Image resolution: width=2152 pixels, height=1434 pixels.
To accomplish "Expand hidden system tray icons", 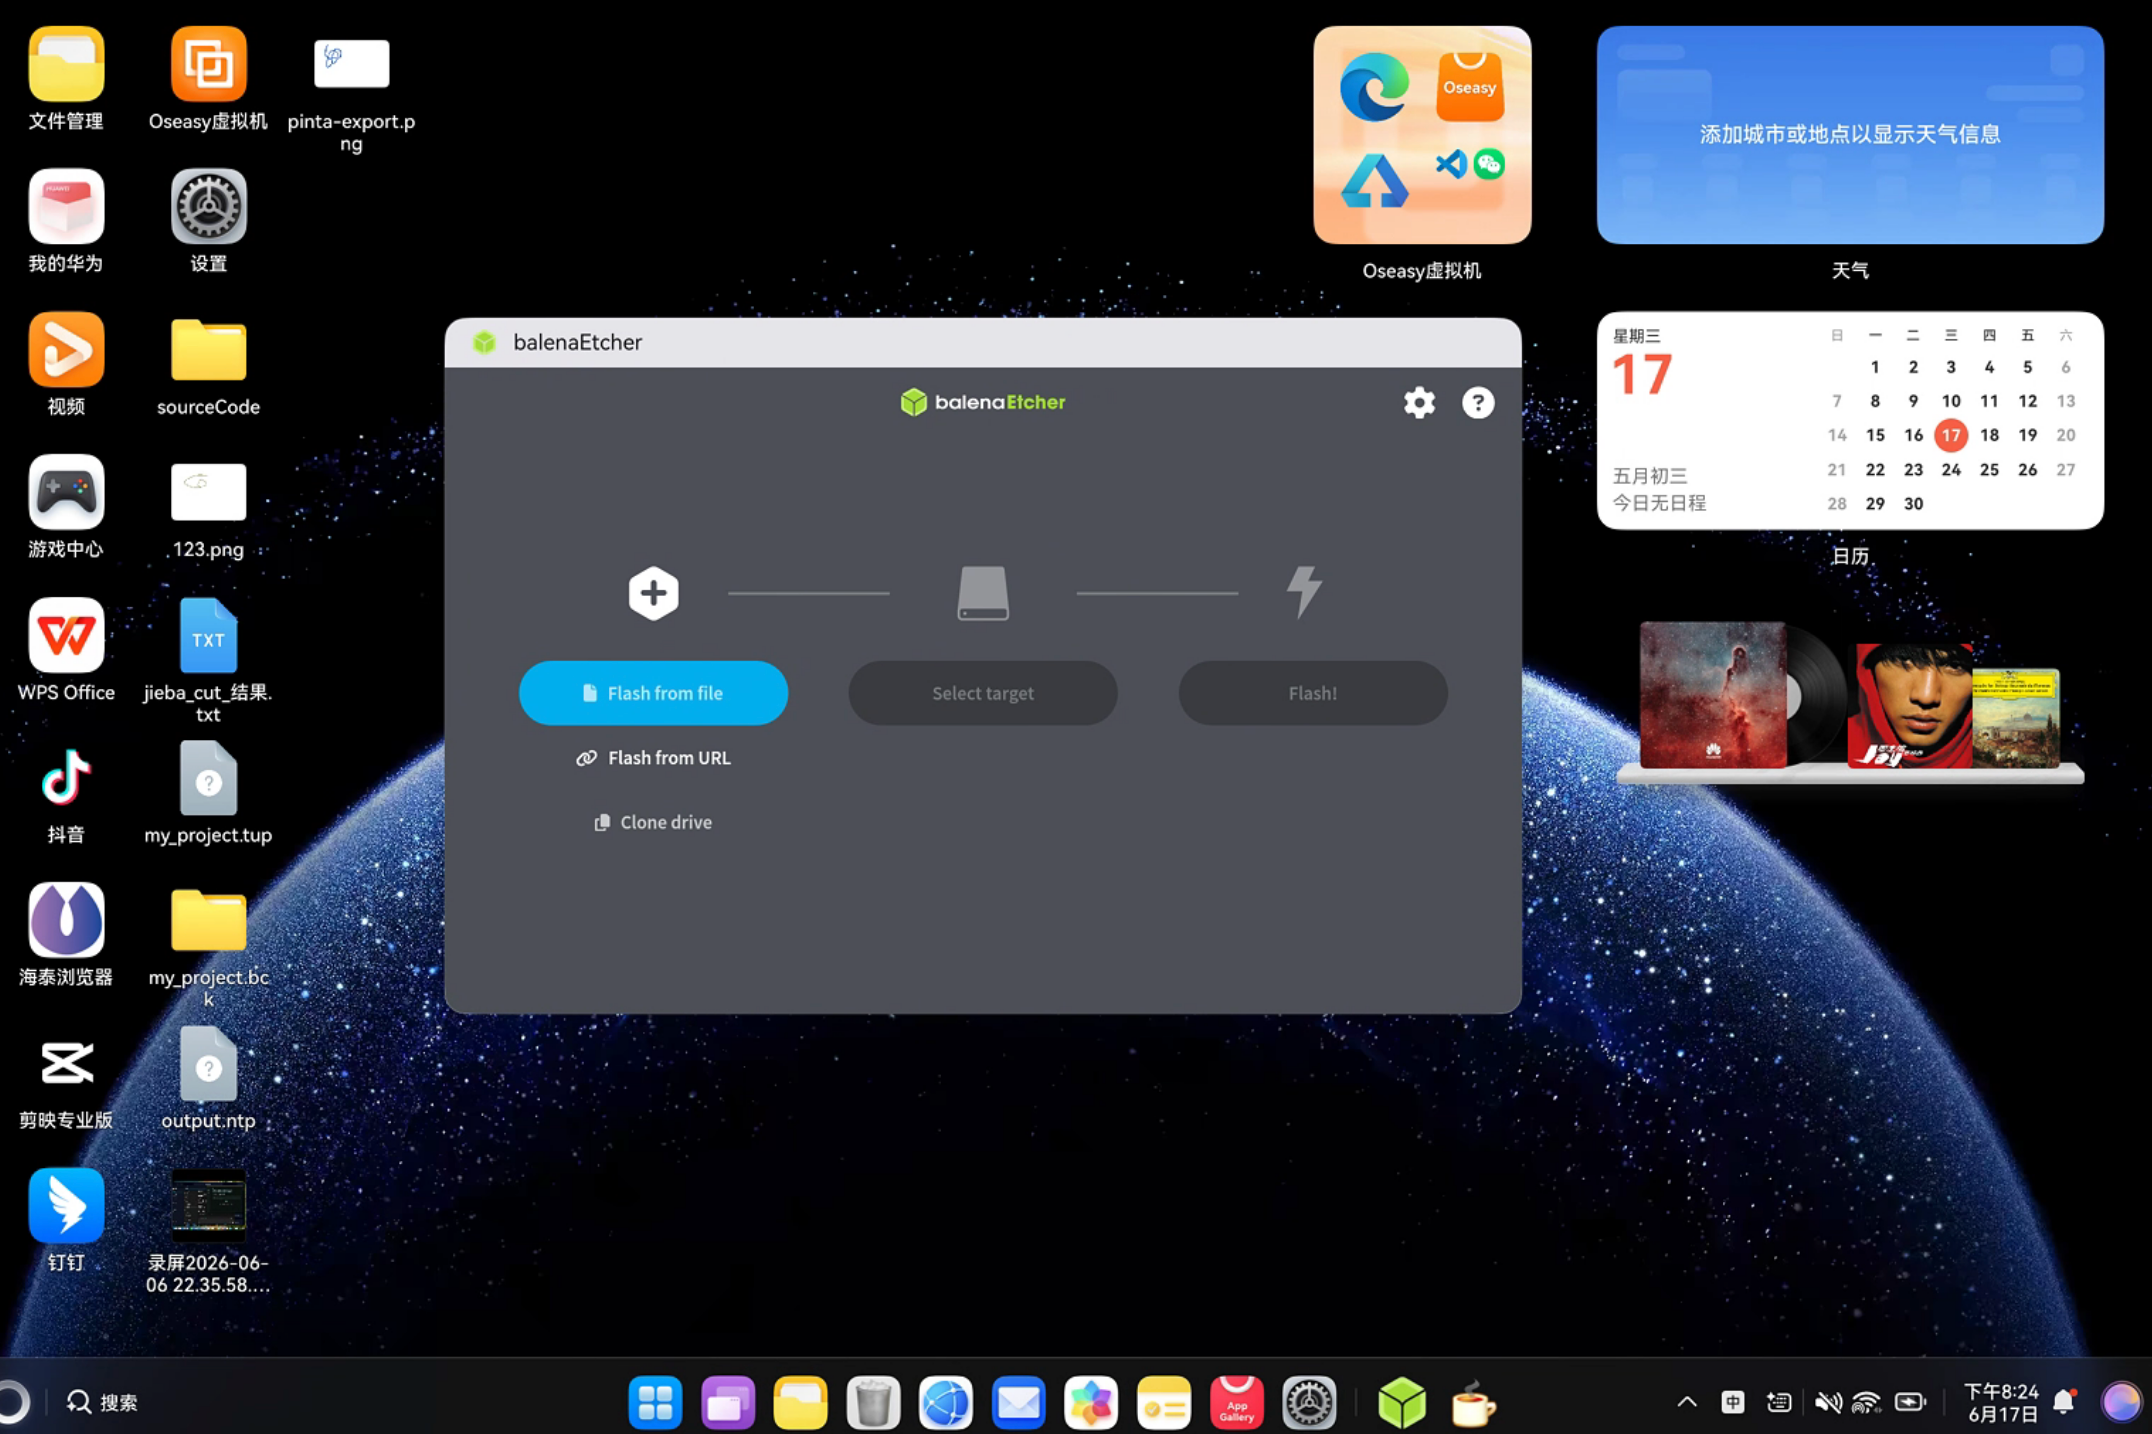I will pos(1687,1402).
